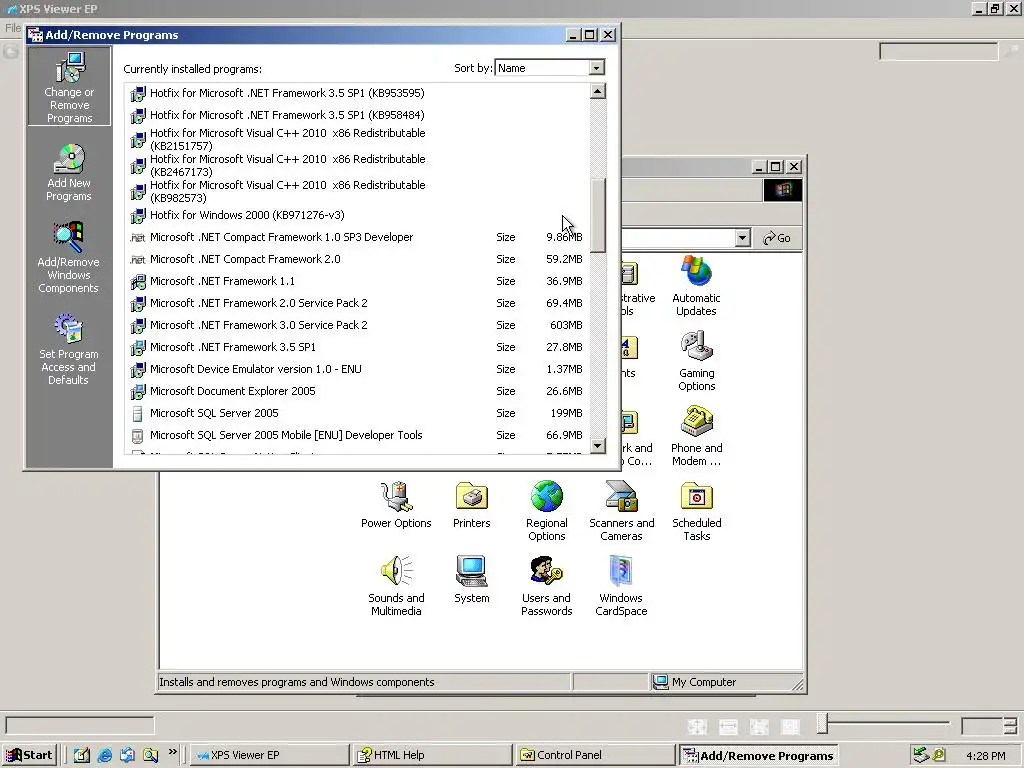Open Add/Remove Windows Components
The width and height of the screenshot is (1024, 768).
click(69, 257)
